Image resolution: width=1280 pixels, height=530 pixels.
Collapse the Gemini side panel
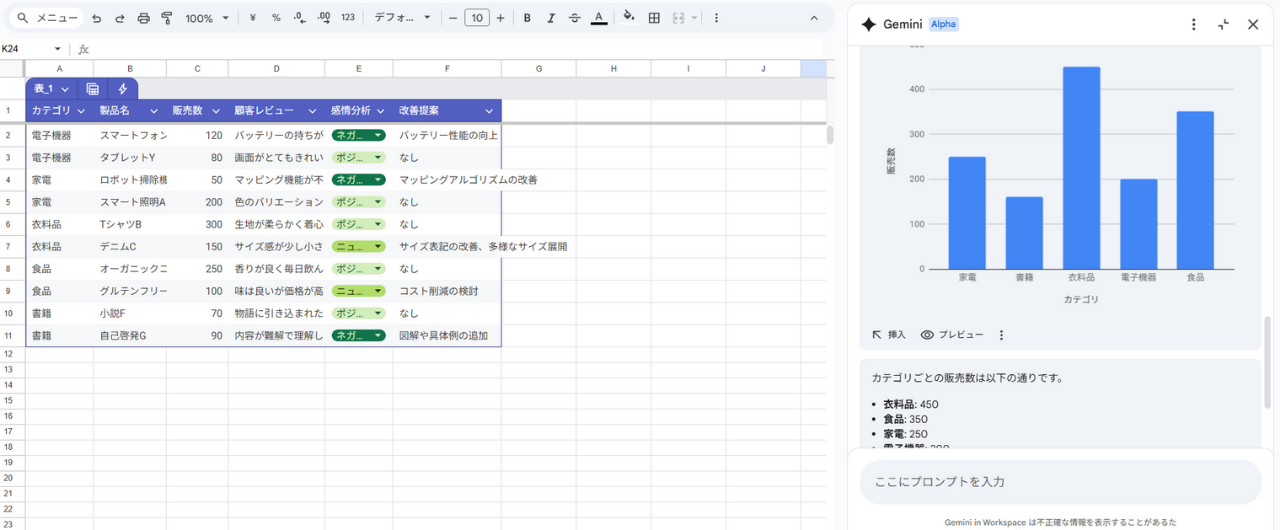[1223, 24]
